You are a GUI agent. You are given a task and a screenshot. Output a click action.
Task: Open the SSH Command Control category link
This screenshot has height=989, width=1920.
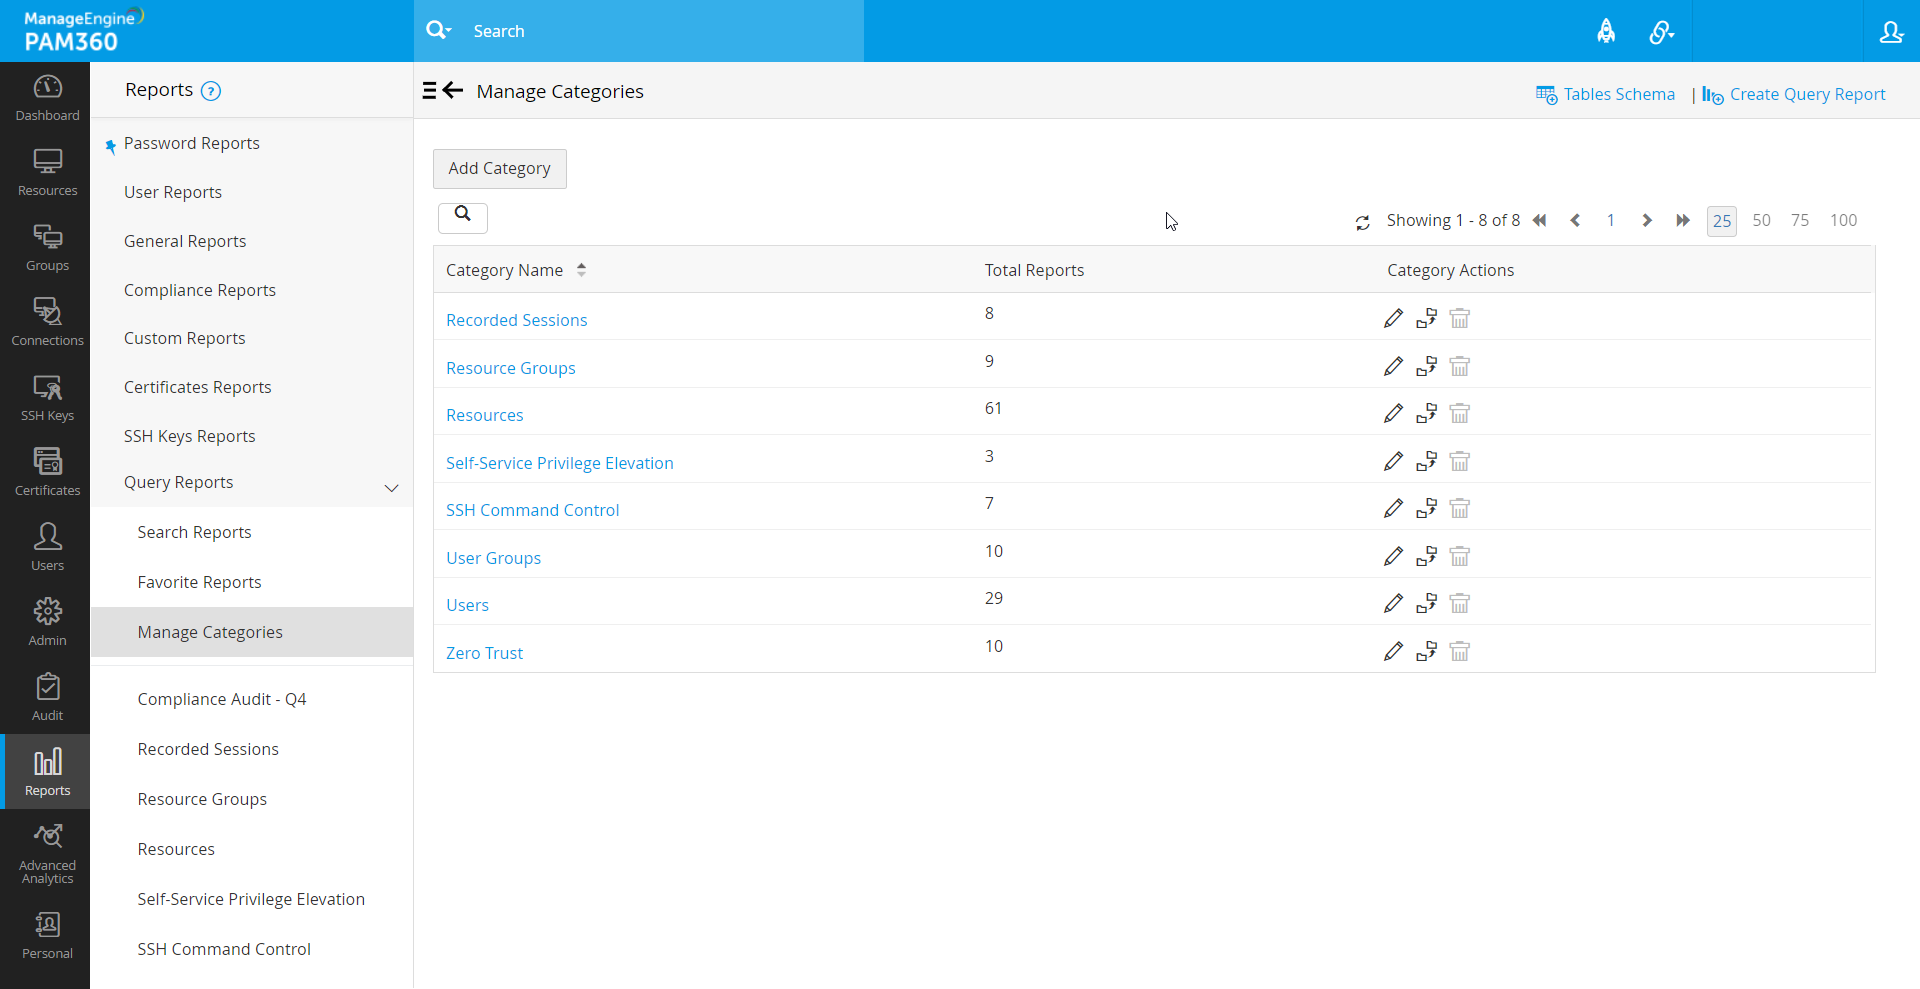coord(532,510)
